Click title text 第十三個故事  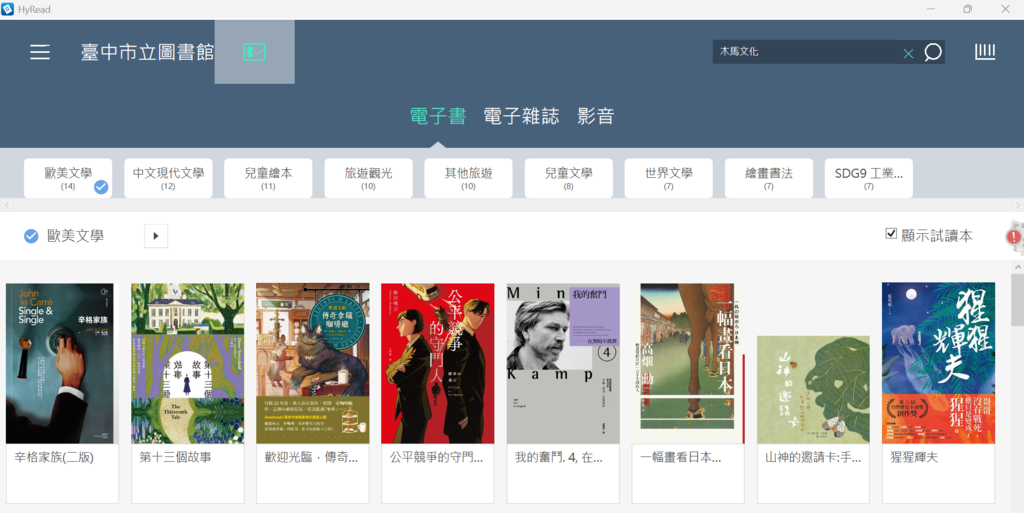point(175,458)
